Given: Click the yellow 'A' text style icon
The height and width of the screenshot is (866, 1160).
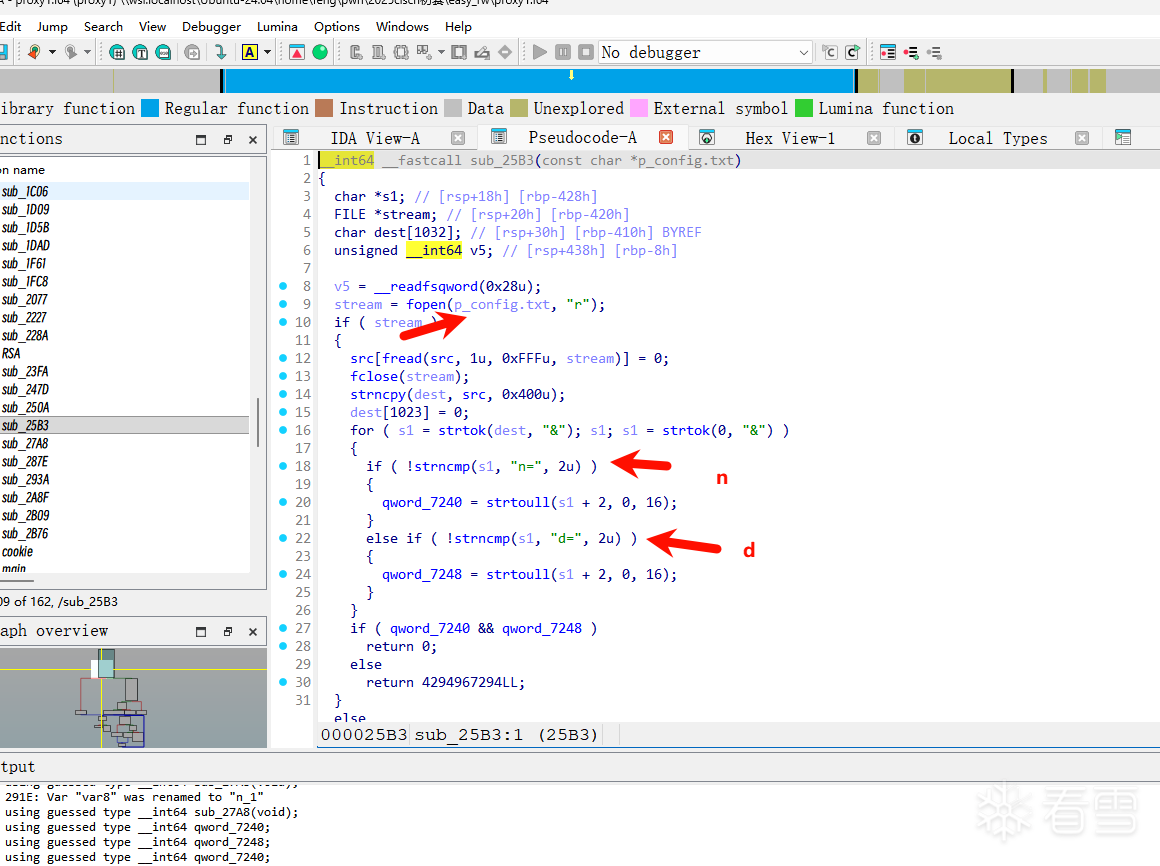Looking at the screenshot, I should coord(250,53).
